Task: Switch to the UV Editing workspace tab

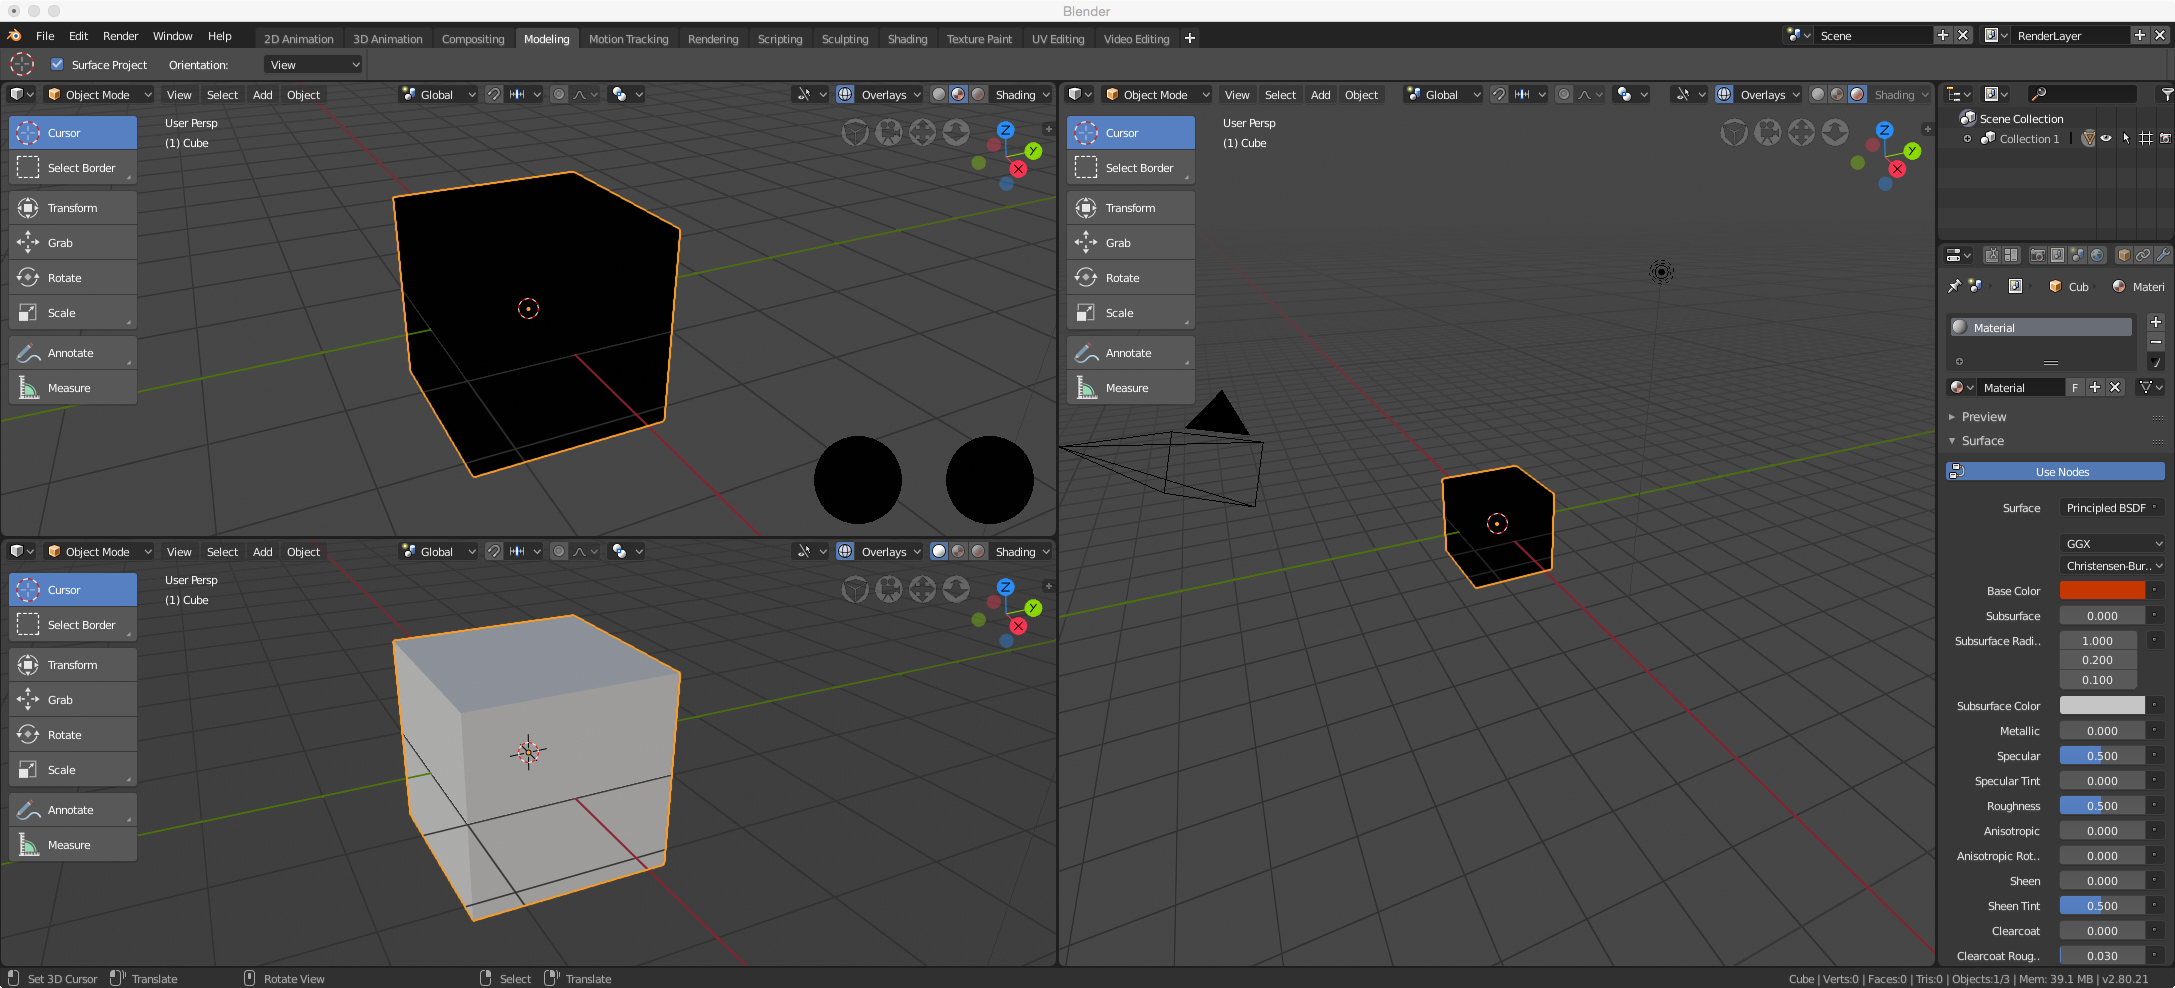Action: pyautogui.click(x=1058, y=39)
